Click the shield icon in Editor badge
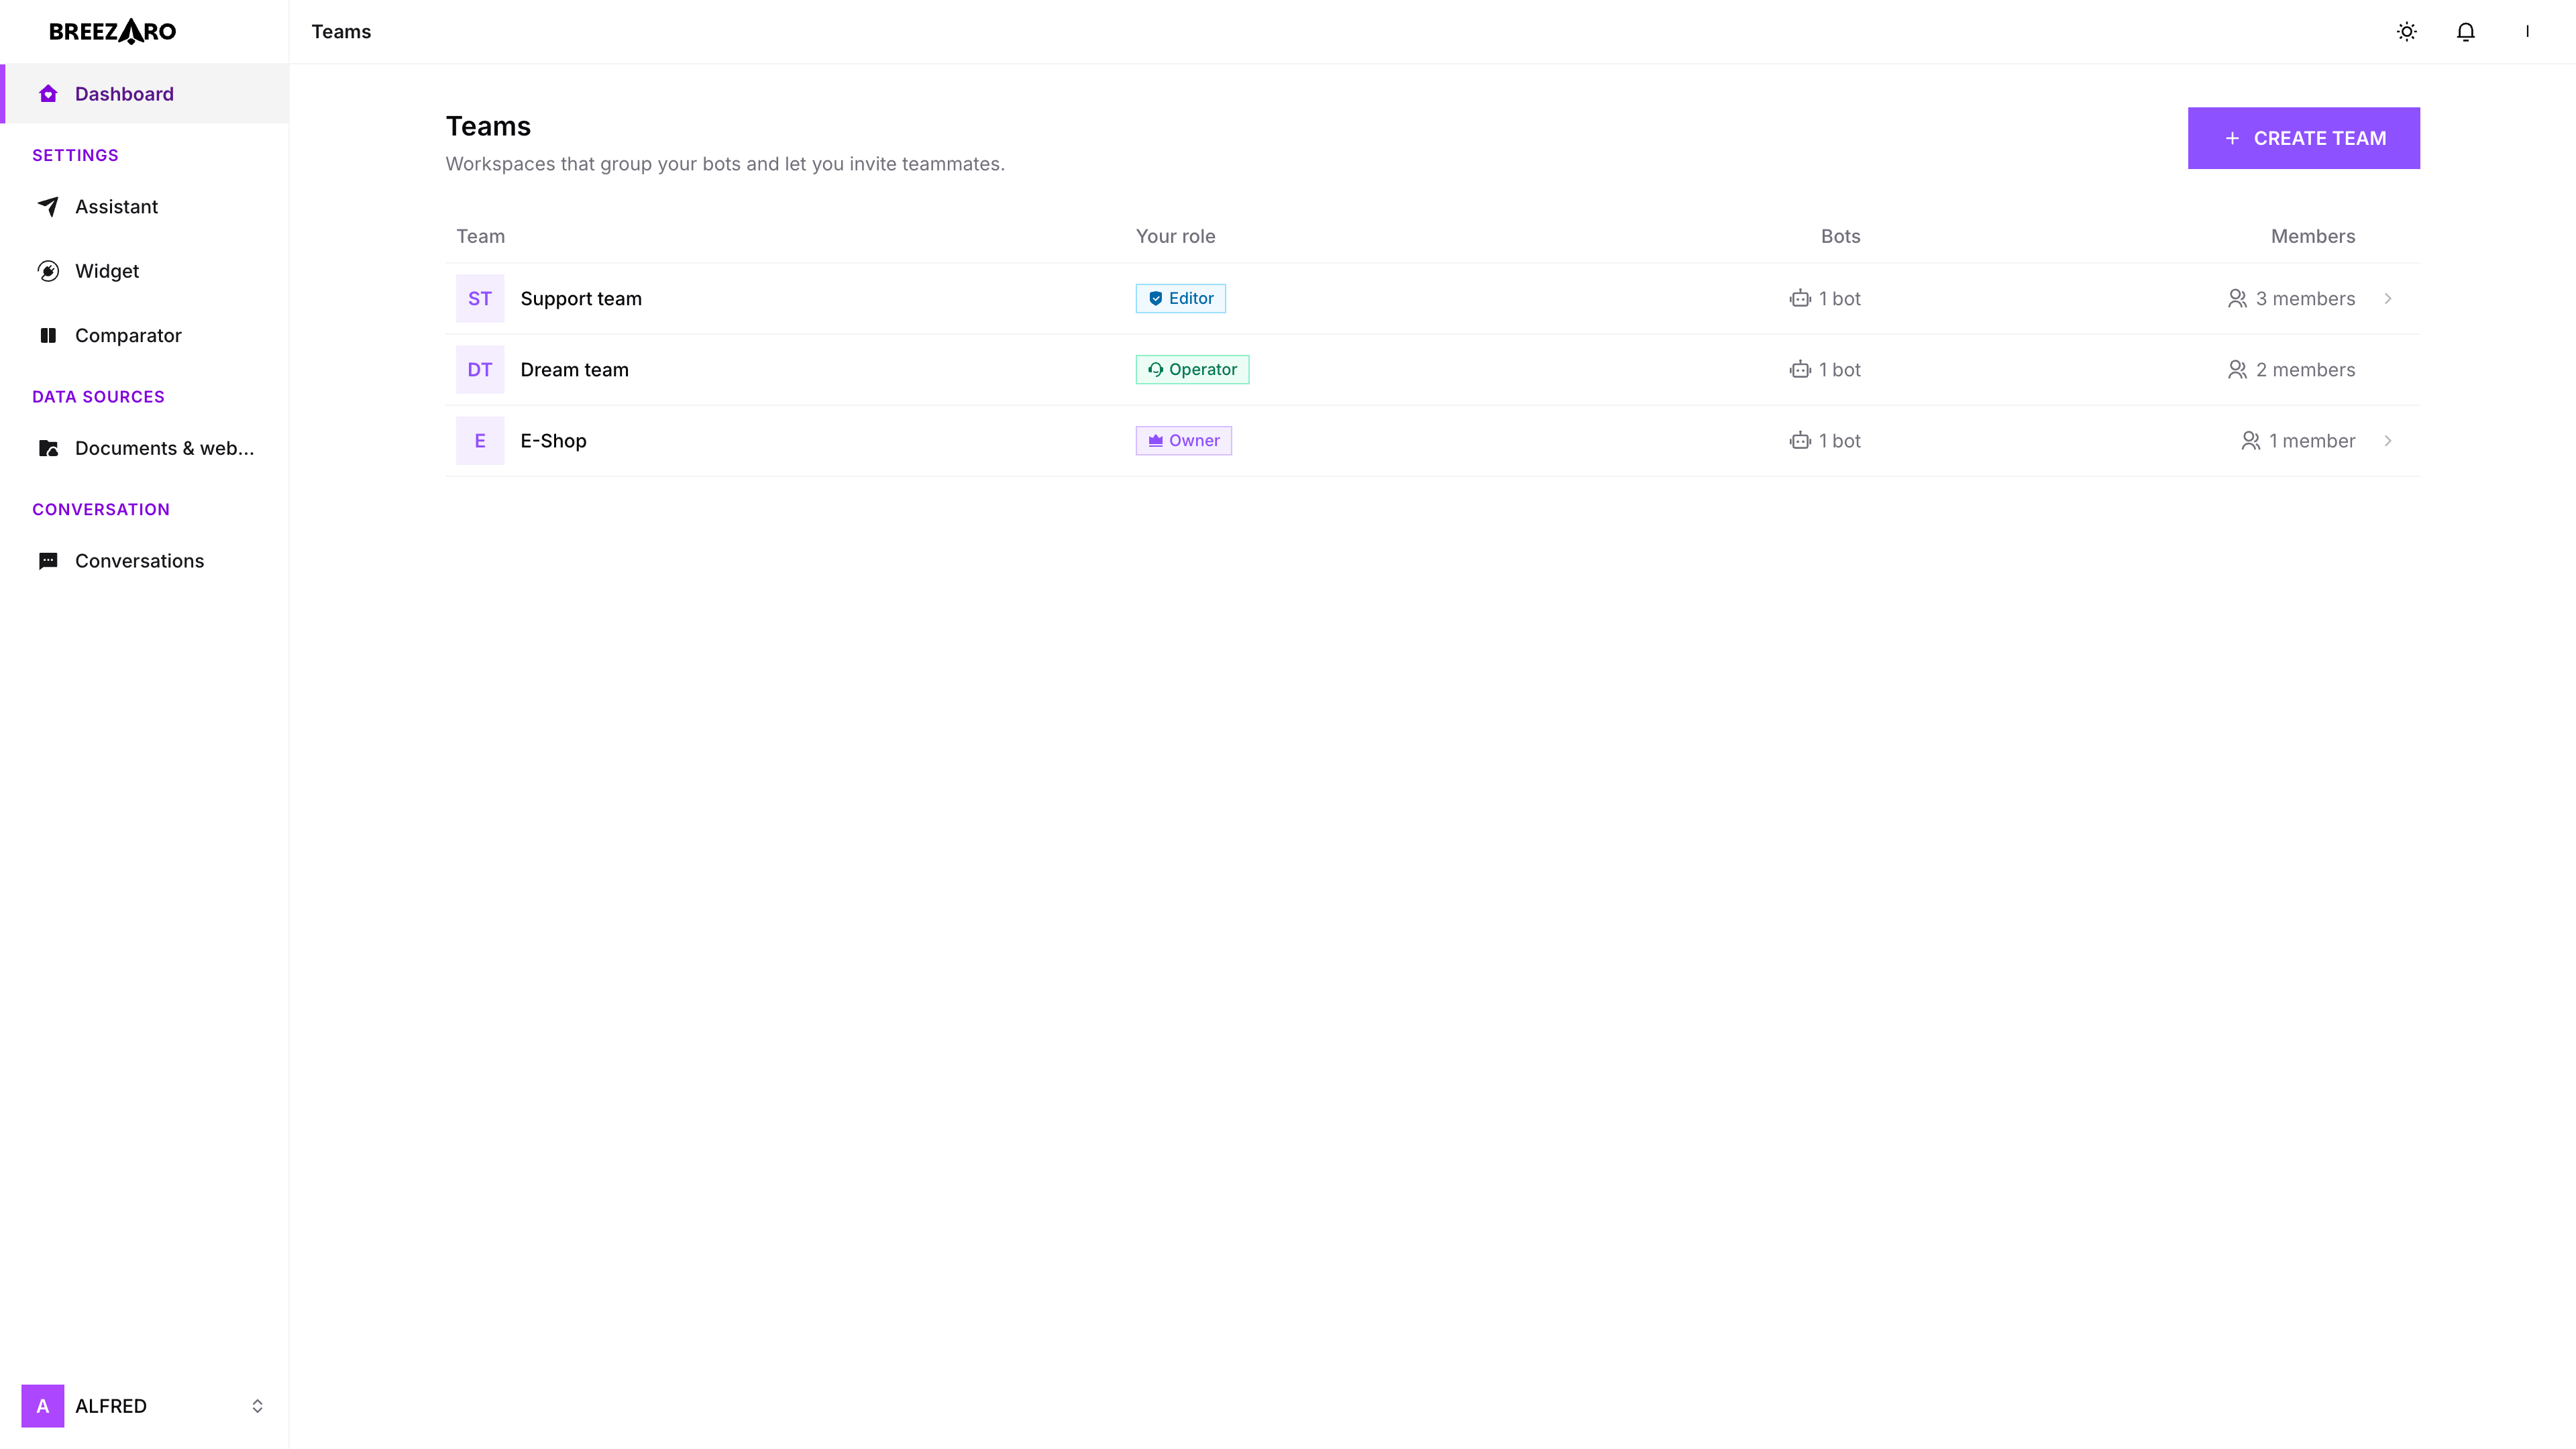The image size is (2576, 1449). [1155, 299]
